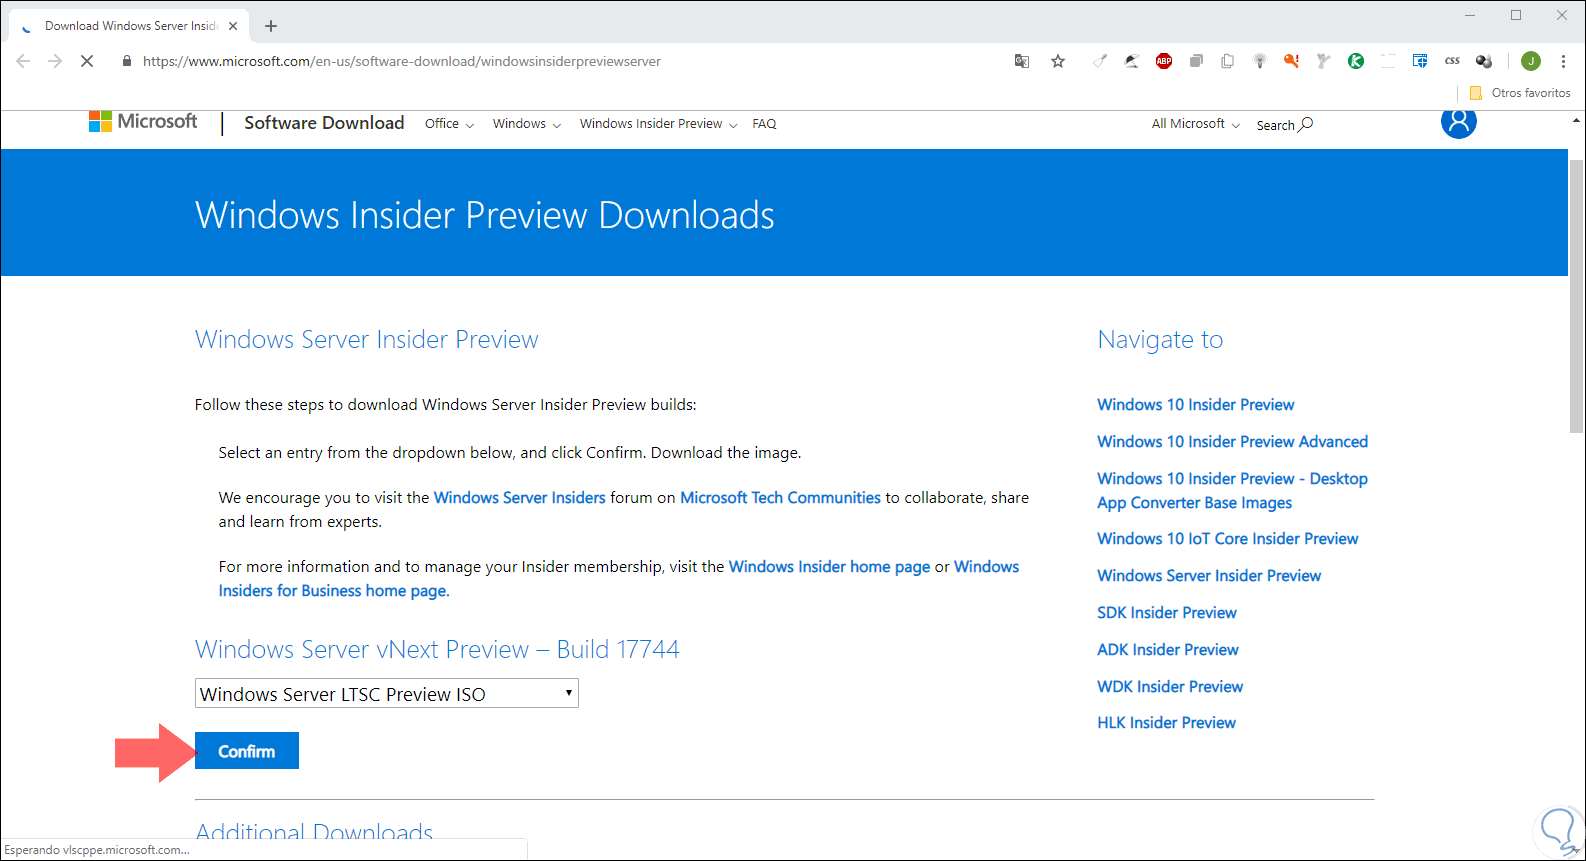
Task: Expand the Office dropdown menu
Action: [x=449, y=124]
